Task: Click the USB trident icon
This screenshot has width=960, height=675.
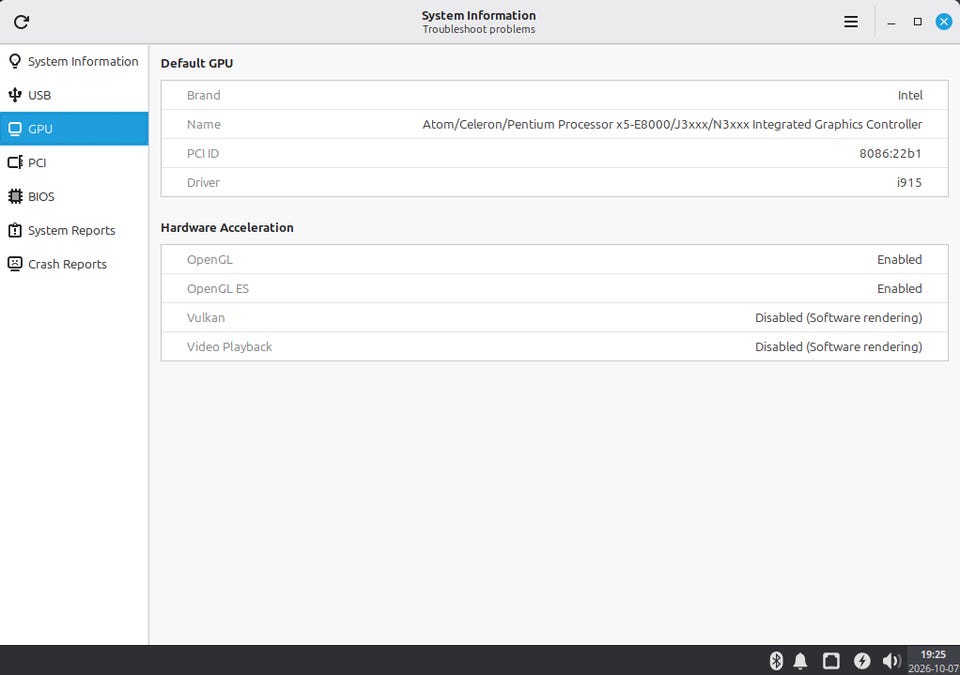Action: coord(15,95)
